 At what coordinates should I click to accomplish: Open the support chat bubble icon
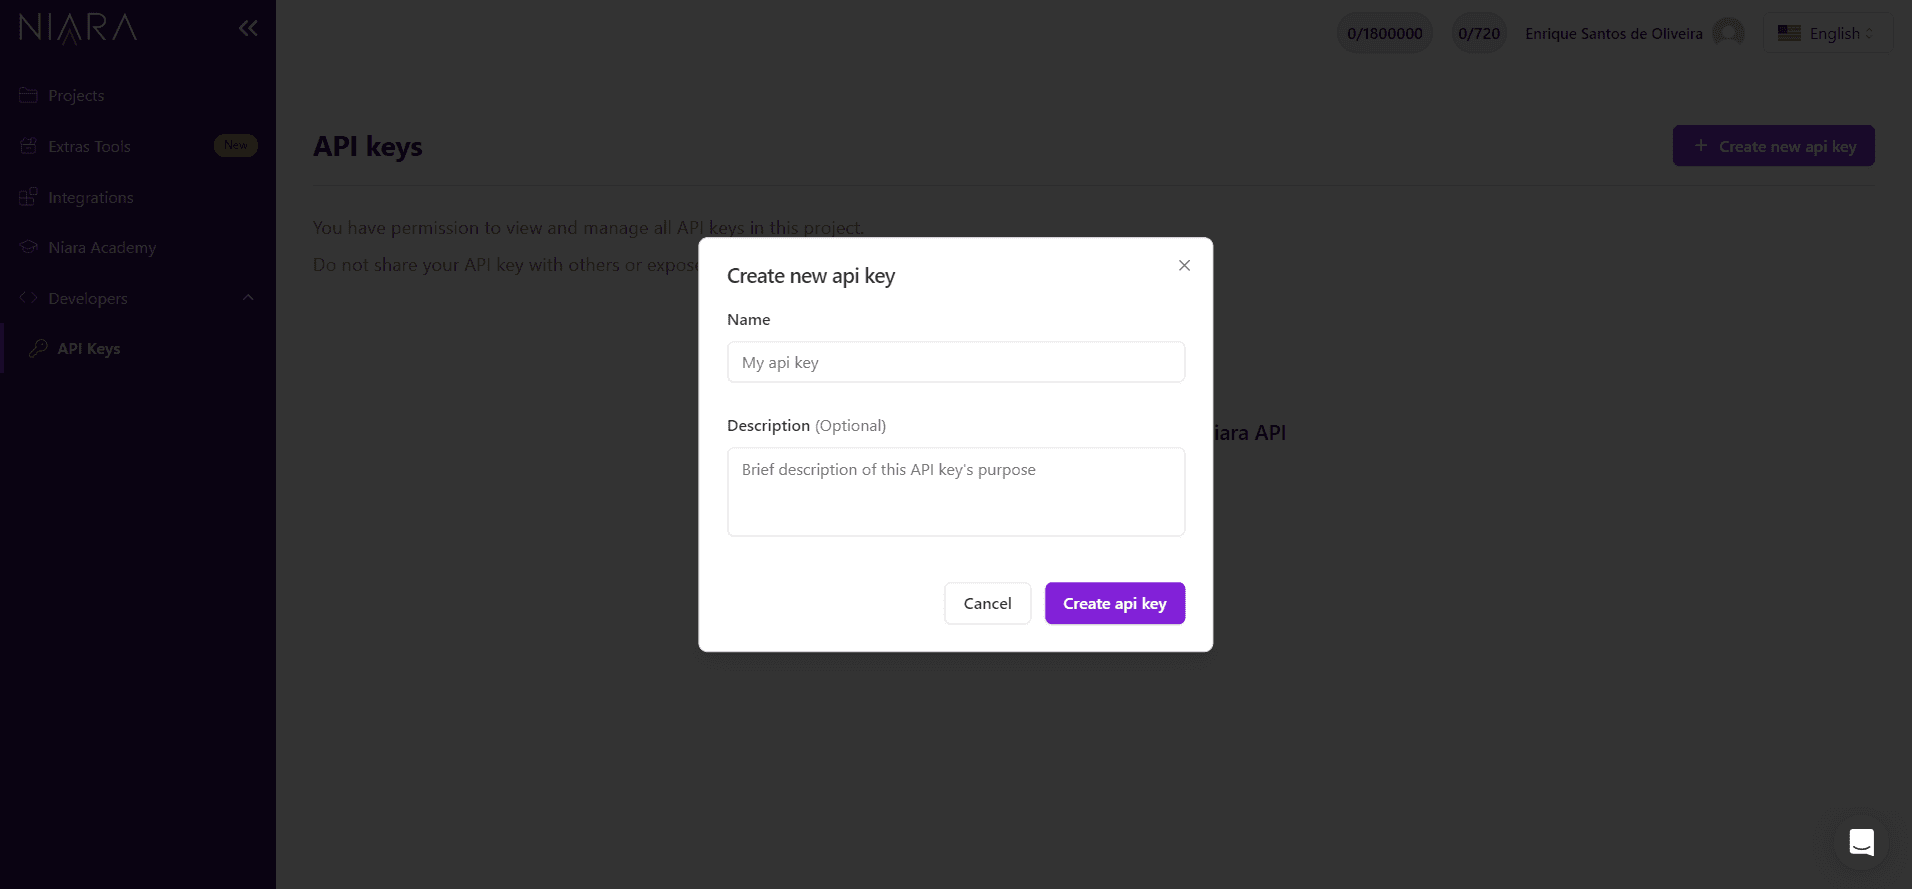pos(1861,841)
